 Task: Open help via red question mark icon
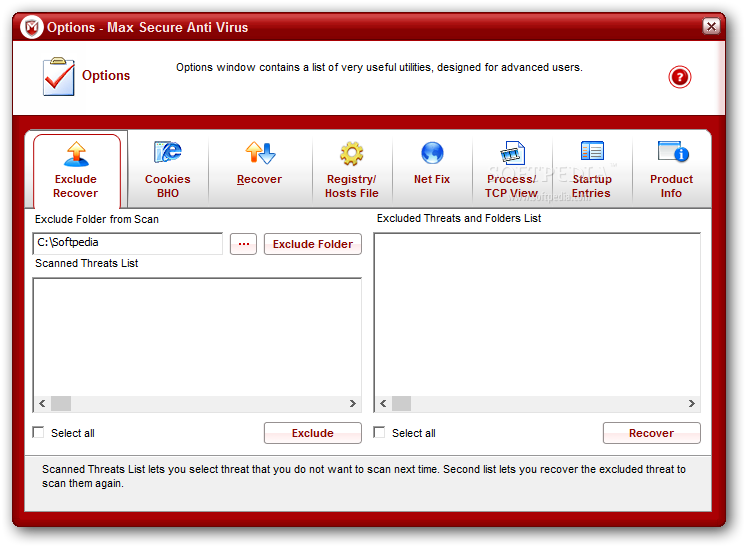click(x=679, y=77)
